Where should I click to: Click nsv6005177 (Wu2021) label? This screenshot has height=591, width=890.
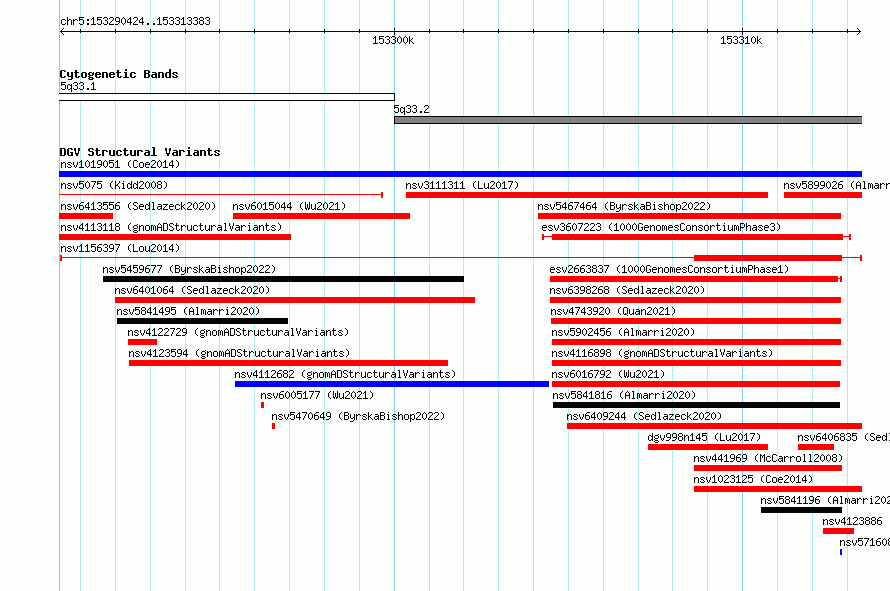[x=317, y=395]
